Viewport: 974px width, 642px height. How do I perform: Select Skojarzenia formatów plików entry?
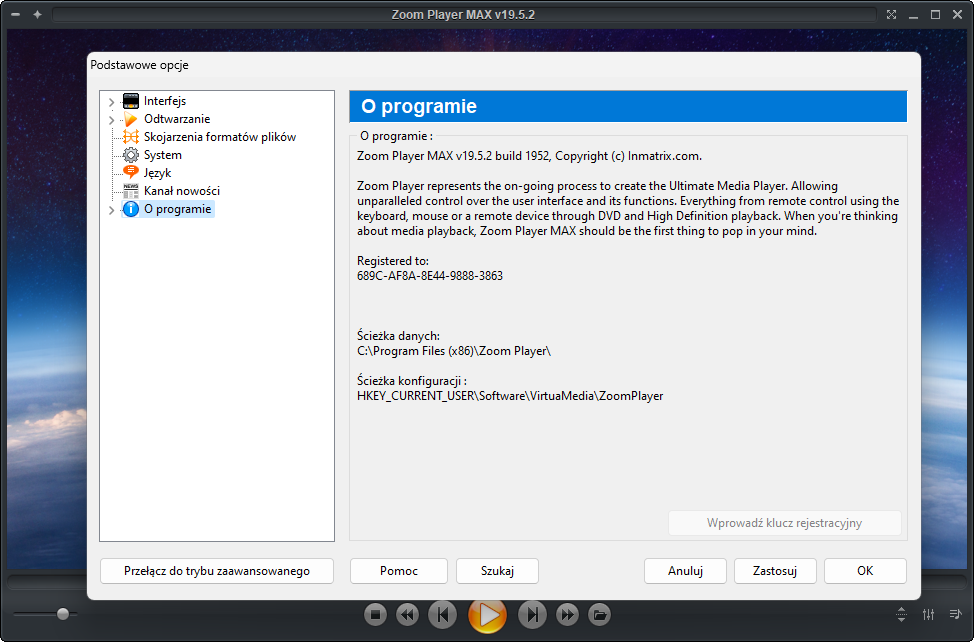click(x=220, y=137)
